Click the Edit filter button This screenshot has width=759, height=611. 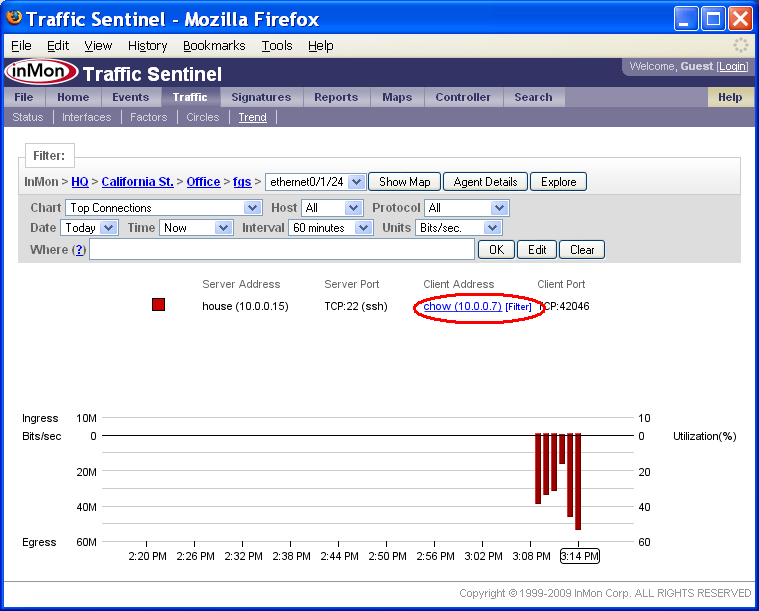tap(537, 250)
